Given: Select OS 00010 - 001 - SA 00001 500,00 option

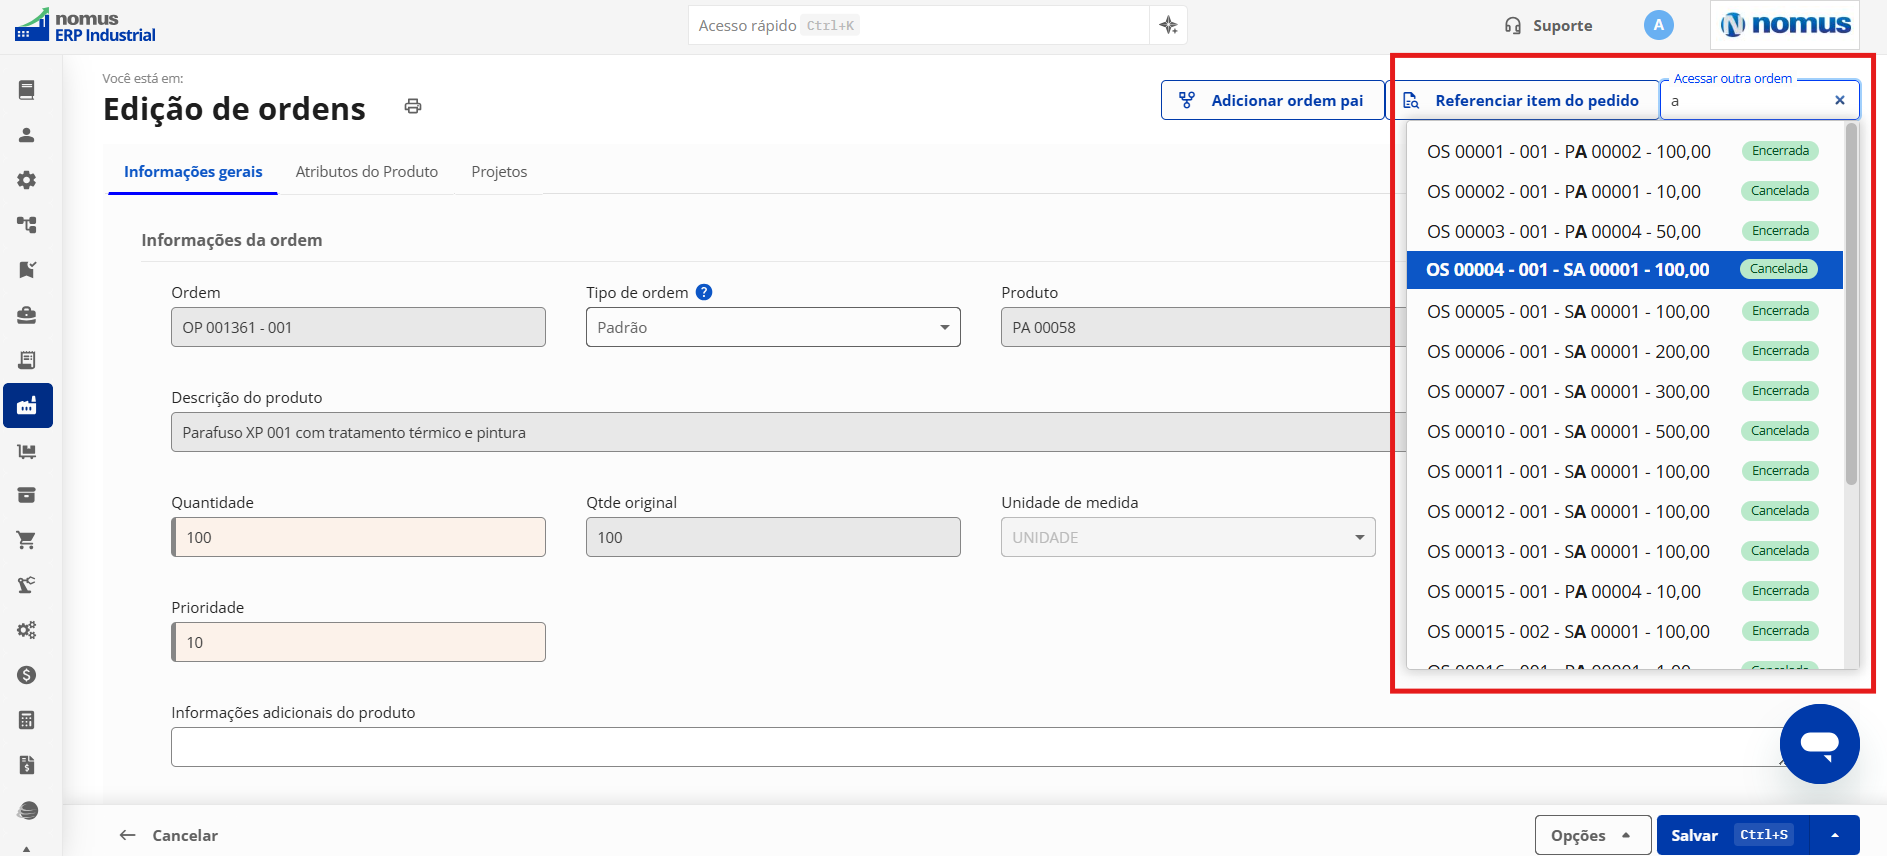Looking at the screenshot, I should pyautogui.click(x=1624, y=431).
